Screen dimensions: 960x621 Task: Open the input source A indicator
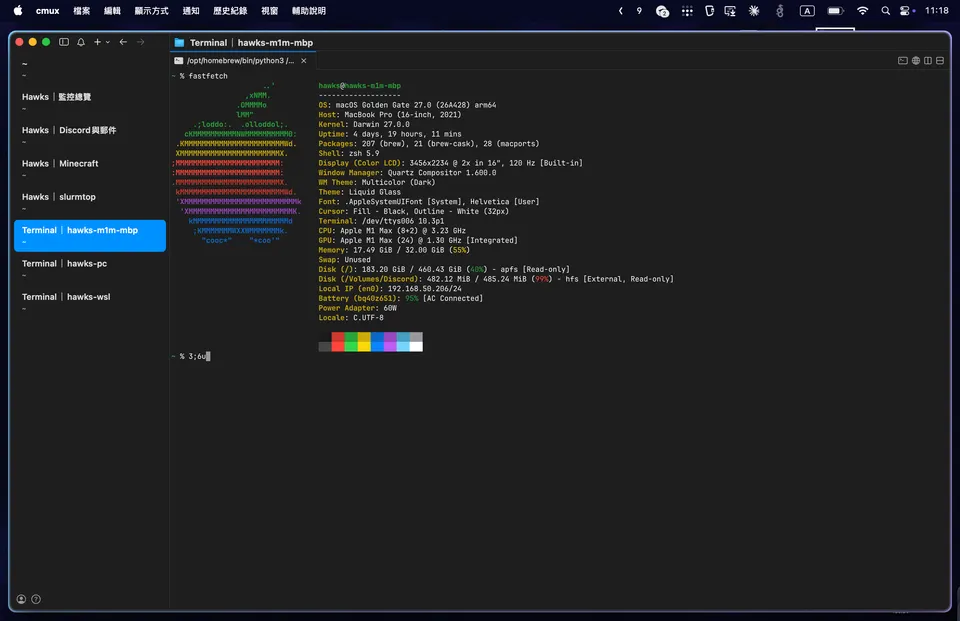pyautogui.click(x=807, y=11)
